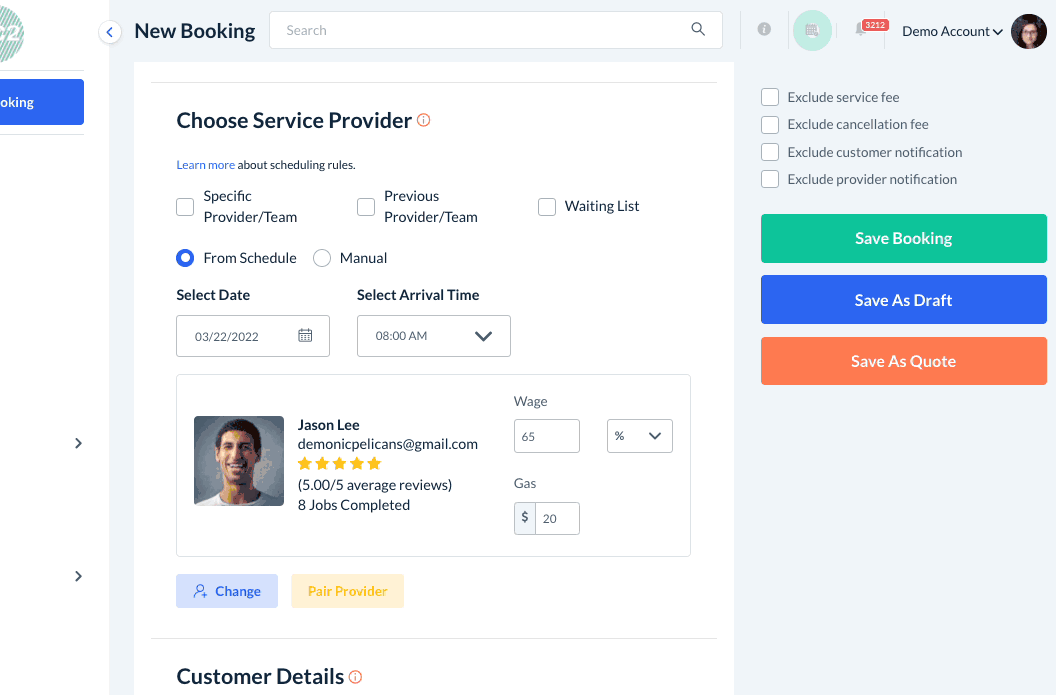Screen dimensions: 1056x695
Task: Click the search magnifier icon
Action: [x=698, y=30]
